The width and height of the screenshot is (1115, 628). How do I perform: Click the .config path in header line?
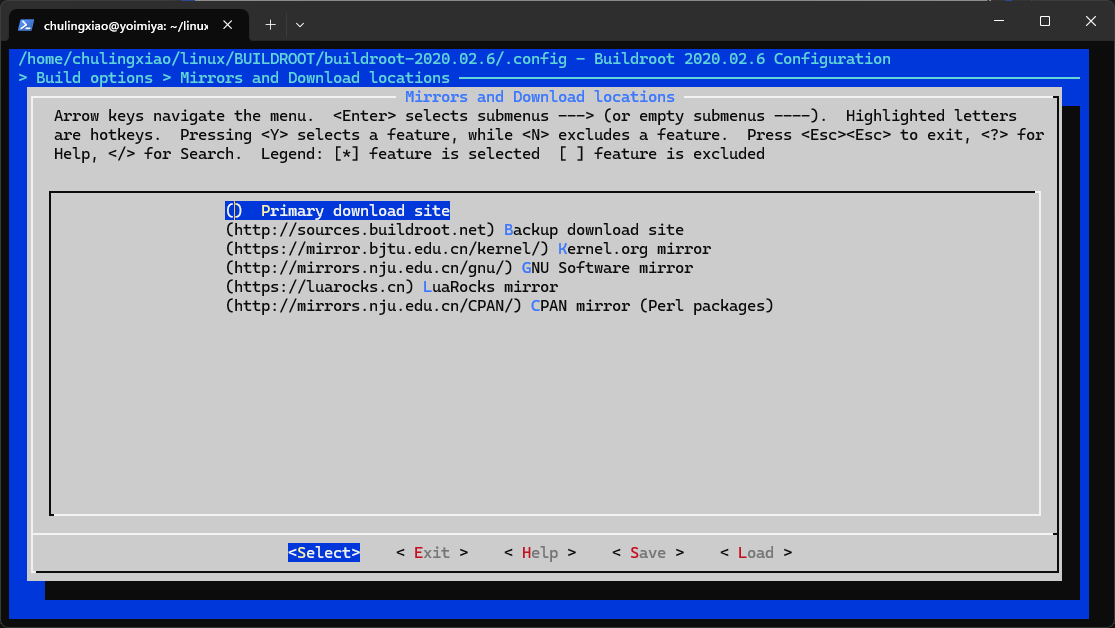coord(293,58)
